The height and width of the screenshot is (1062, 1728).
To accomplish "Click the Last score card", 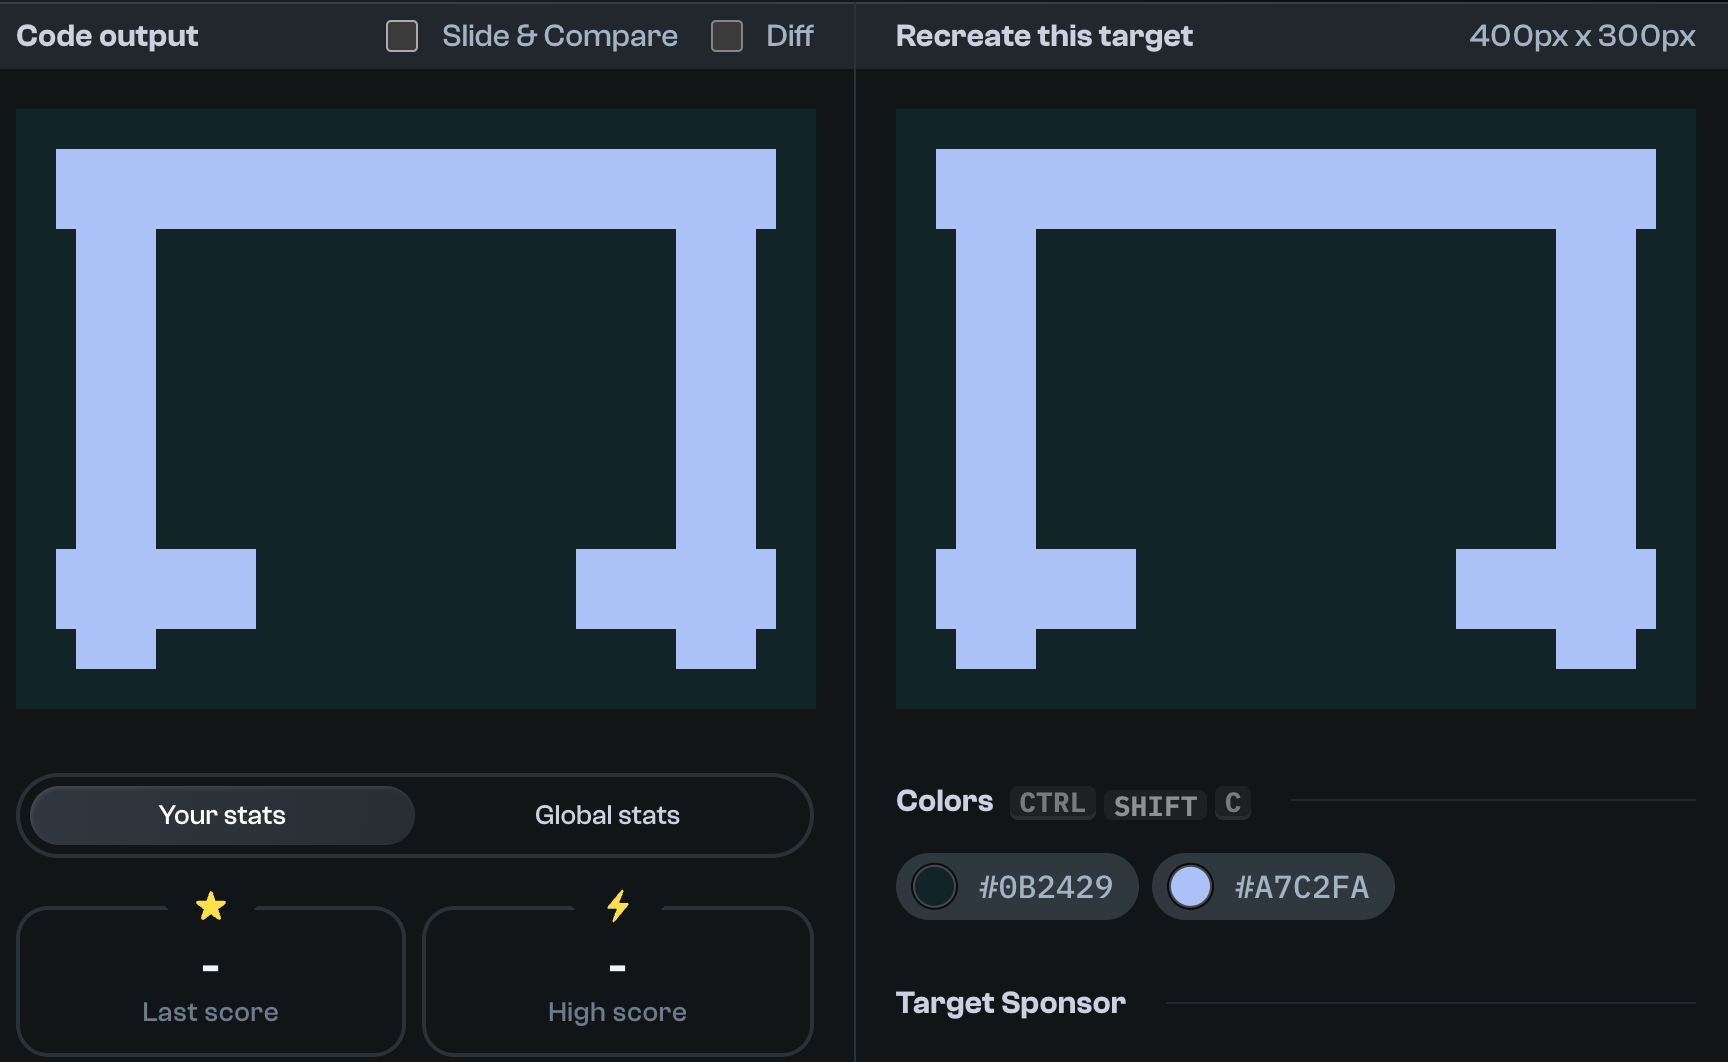I will pyautogui.click(x=210, y=982).
